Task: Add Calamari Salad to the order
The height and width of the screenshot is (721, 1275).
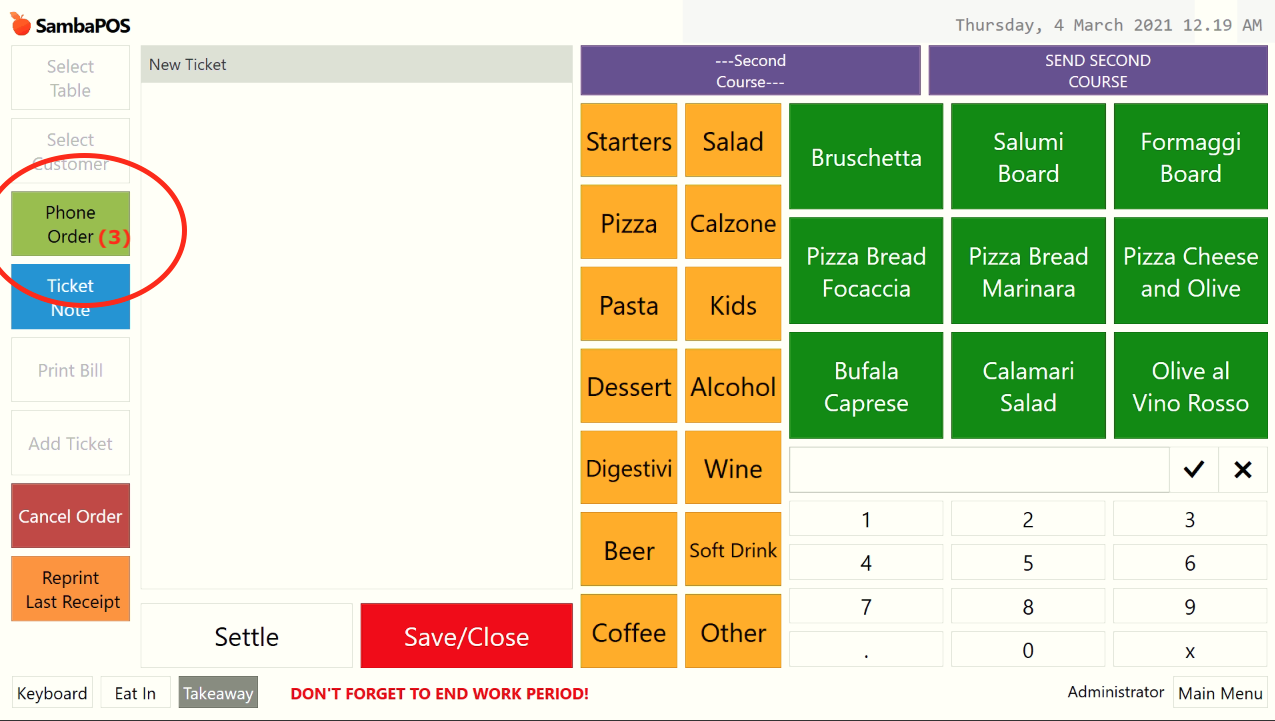Action: tap(1028, 386)
